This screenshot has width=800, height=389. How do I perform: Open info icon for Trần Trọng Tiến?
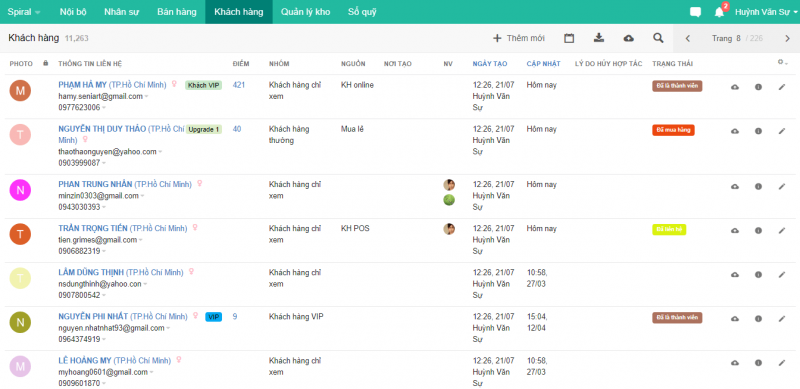[758, 231]
